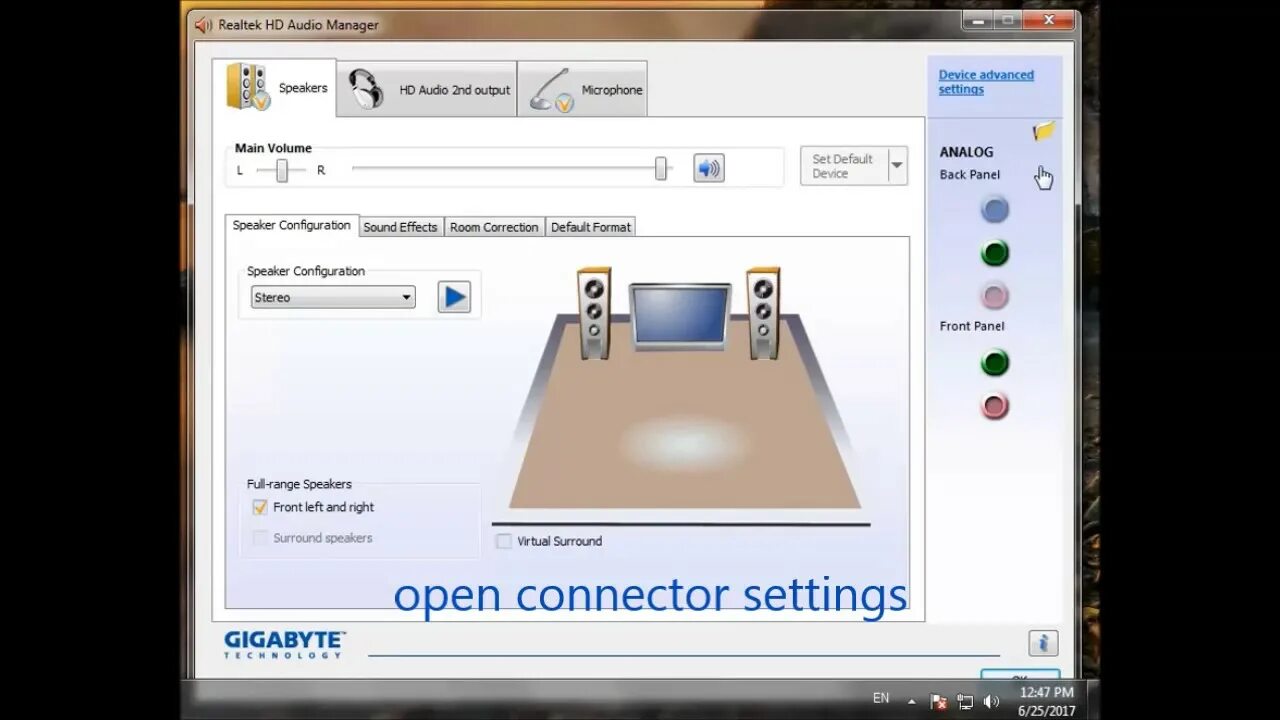Show hidden tray icons arrow
Screen dimensions: 1280x720
pos(911,701)
